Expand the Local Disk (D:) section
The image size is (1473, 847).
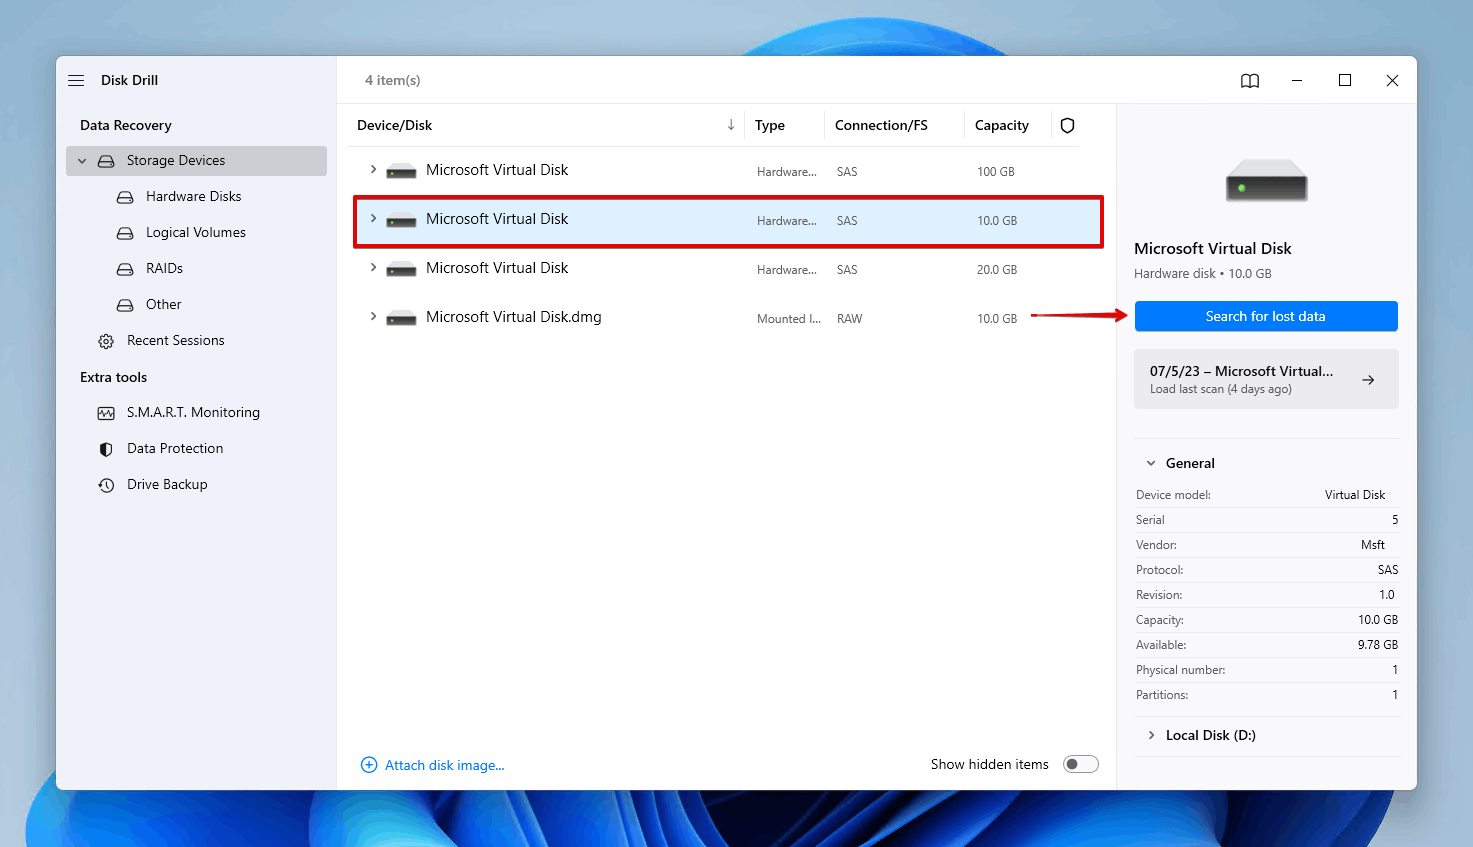(x=1152, y=735)
